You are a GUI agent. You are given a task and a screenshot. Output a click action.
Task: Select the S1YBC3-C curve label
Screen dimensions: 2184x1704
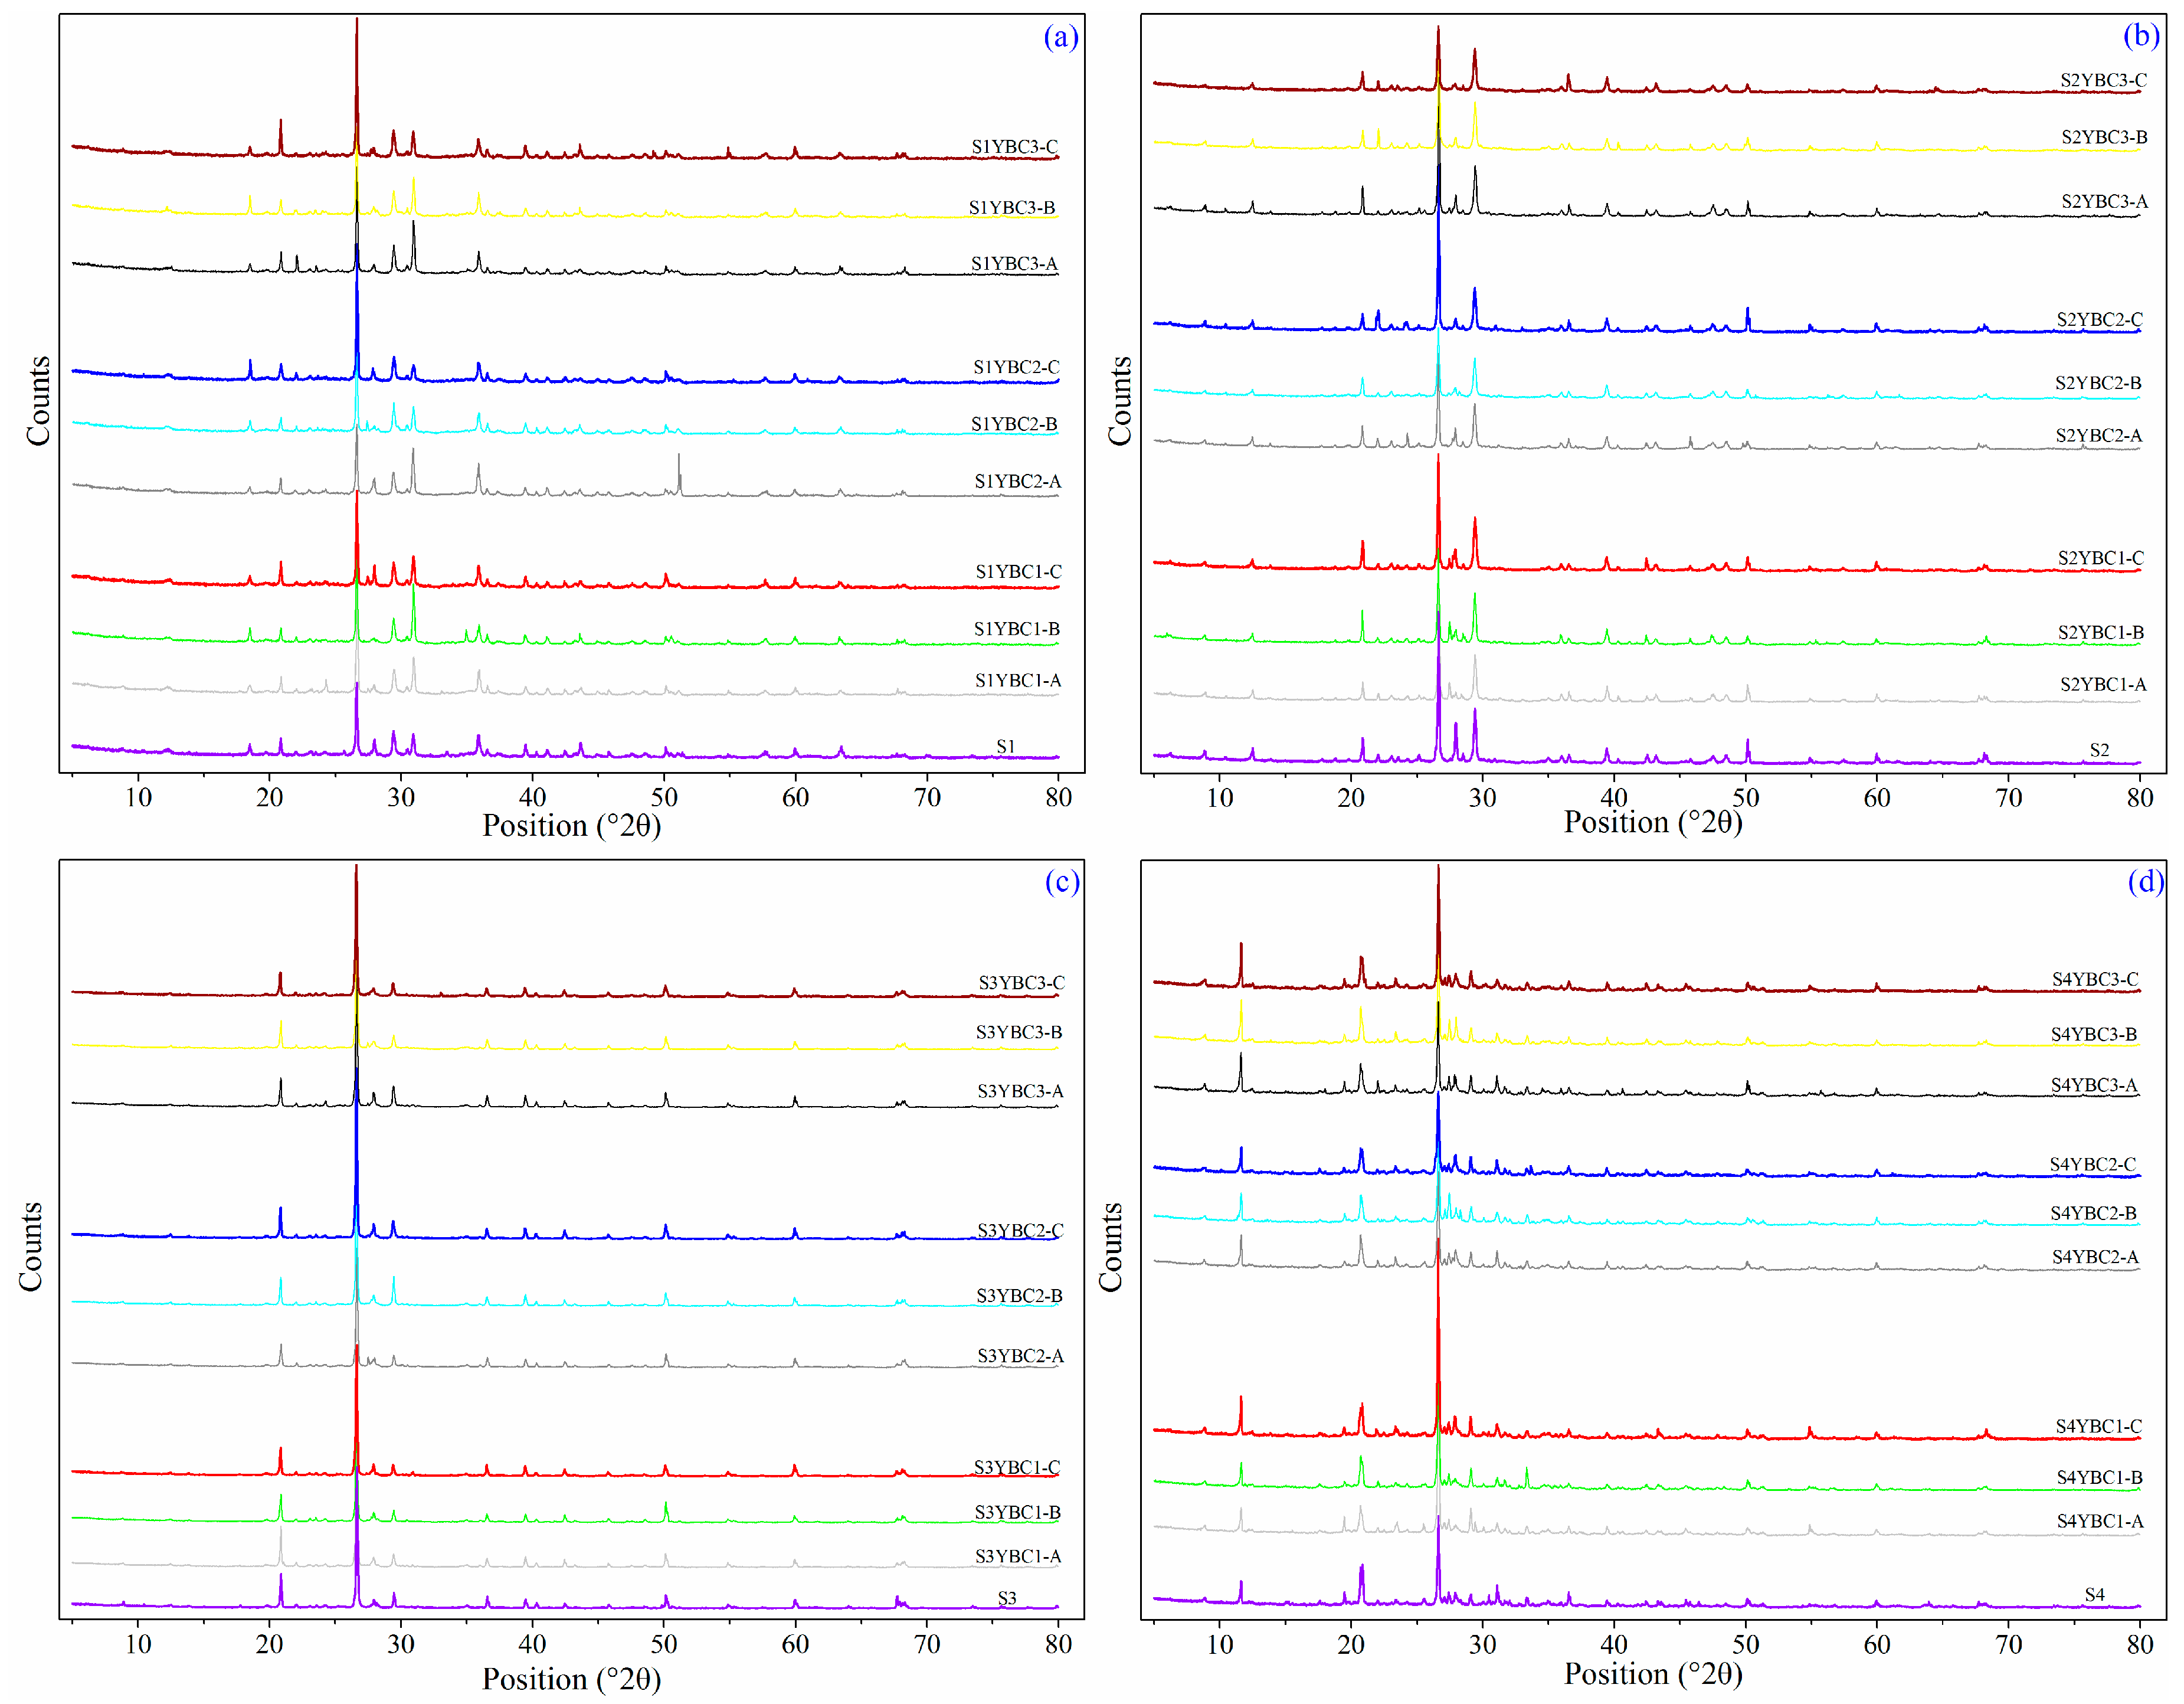(x=1014, y=147)
